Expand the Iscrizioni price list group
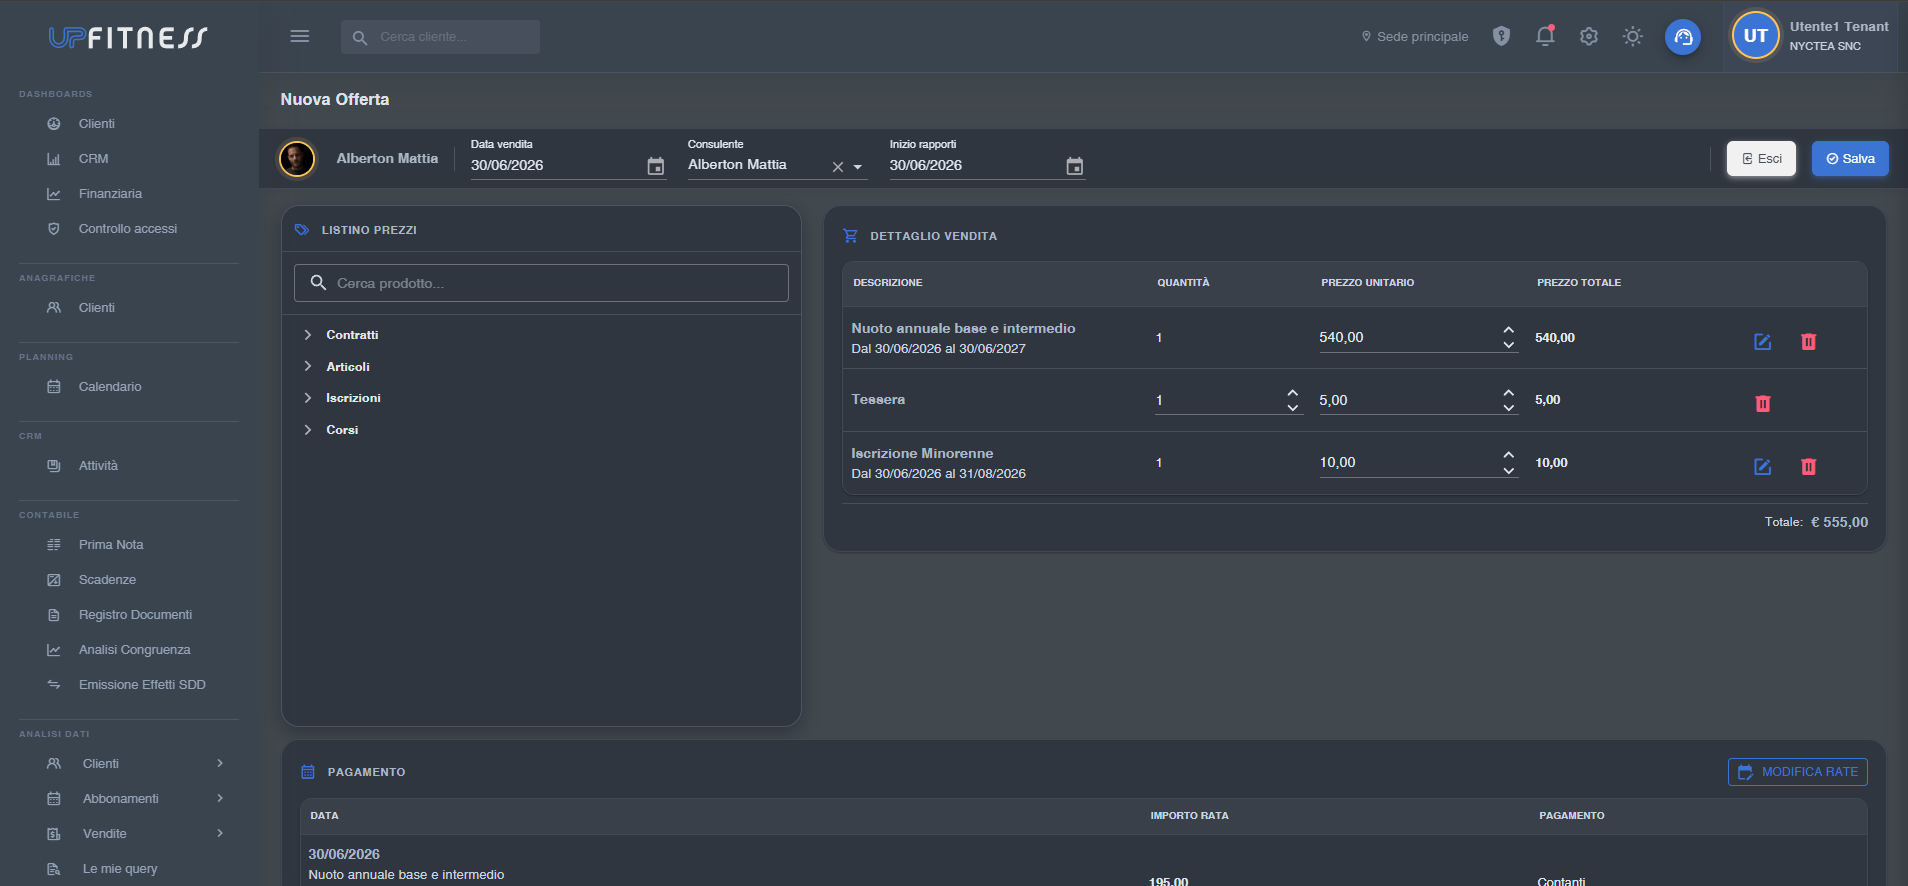Image resolution: width=1908 pixels, height=886 pixels. click(308, 398)
